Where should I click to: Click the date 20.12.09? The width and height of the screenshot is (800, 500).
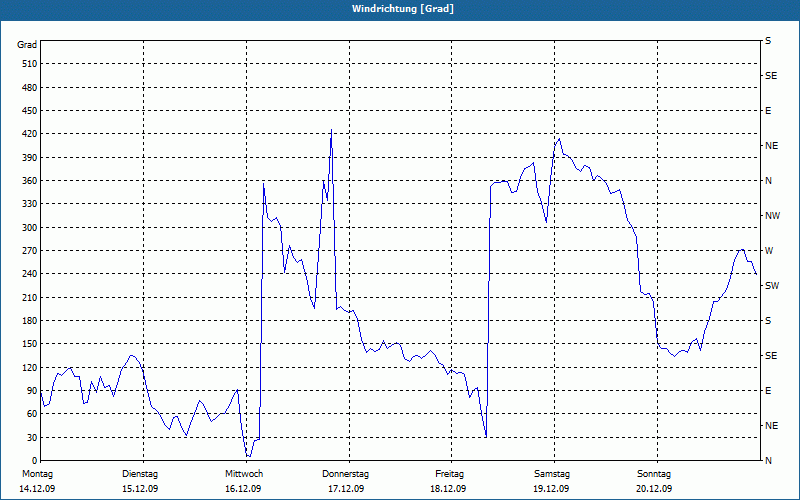pyautogui.click(x=654, y=489)
